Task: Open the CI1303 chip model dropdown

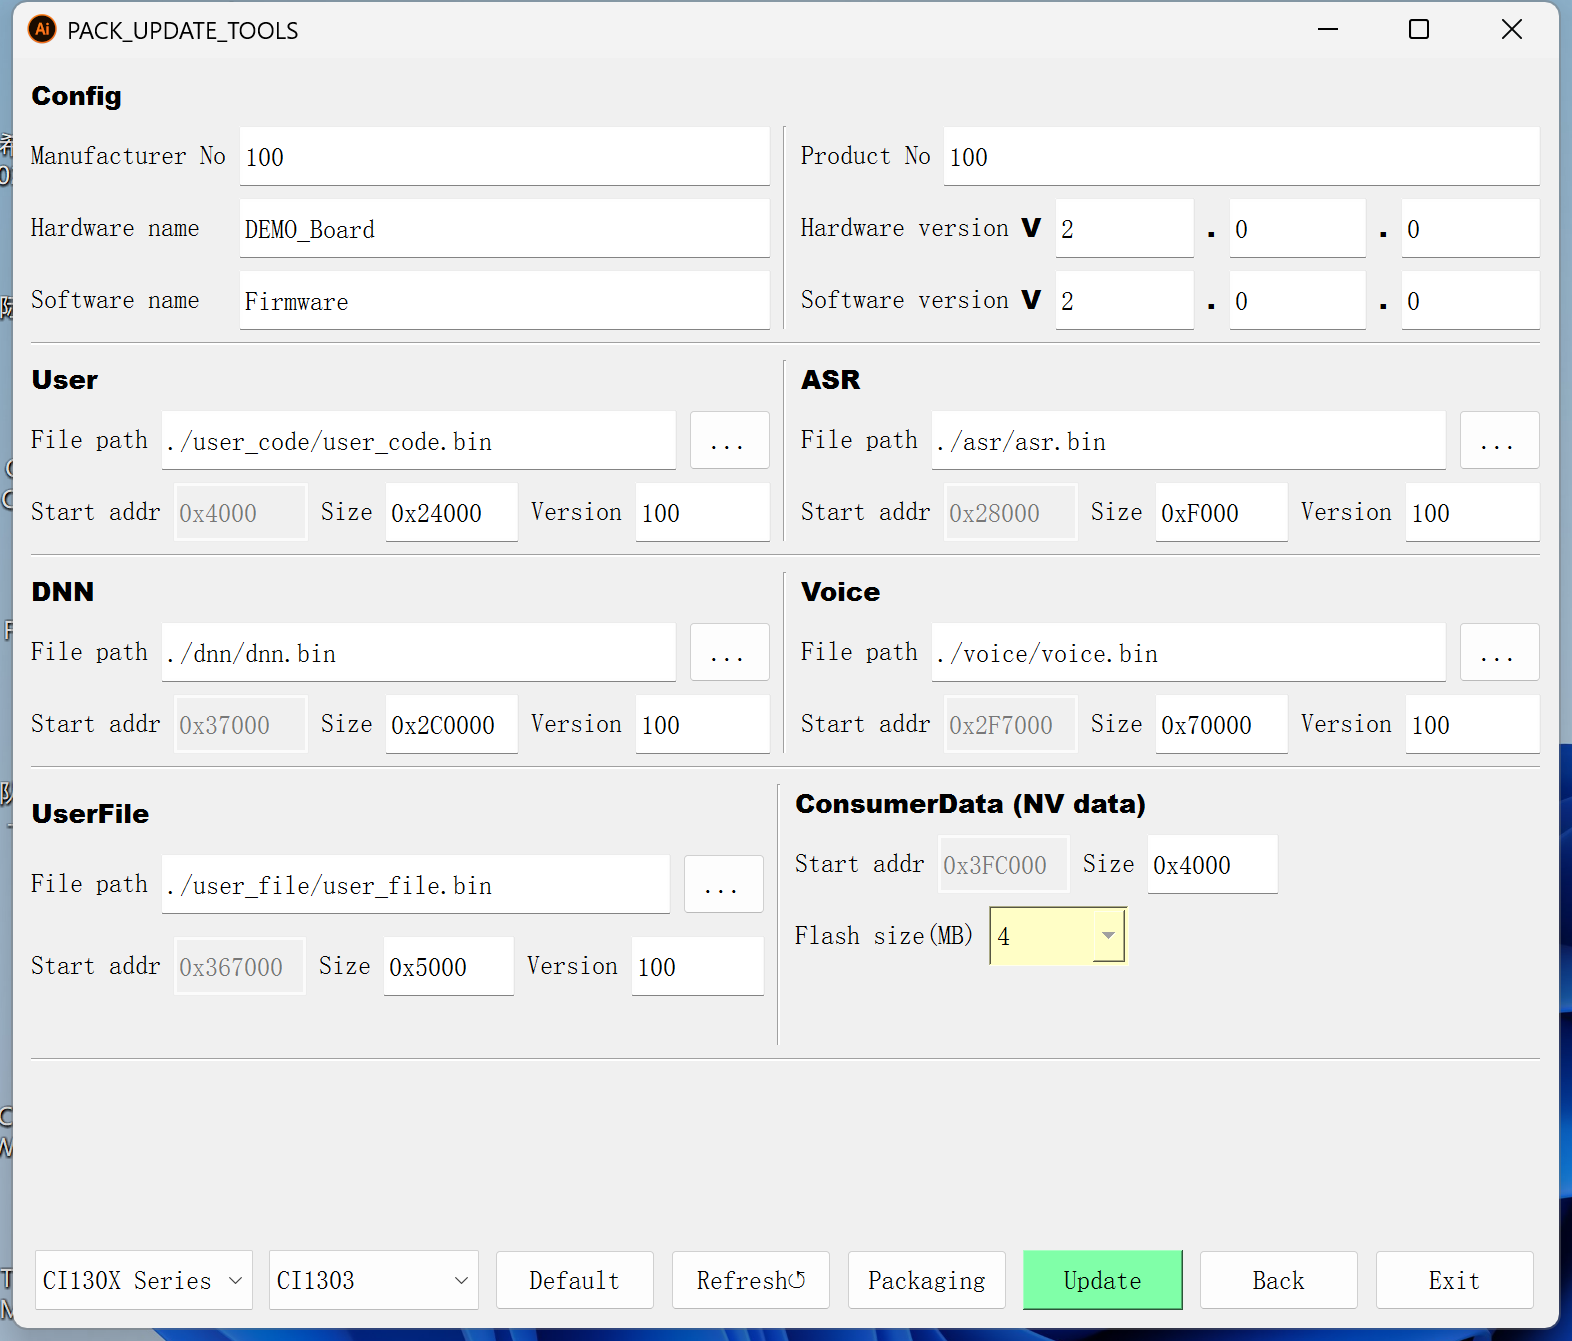Action: pos(373,1280)
